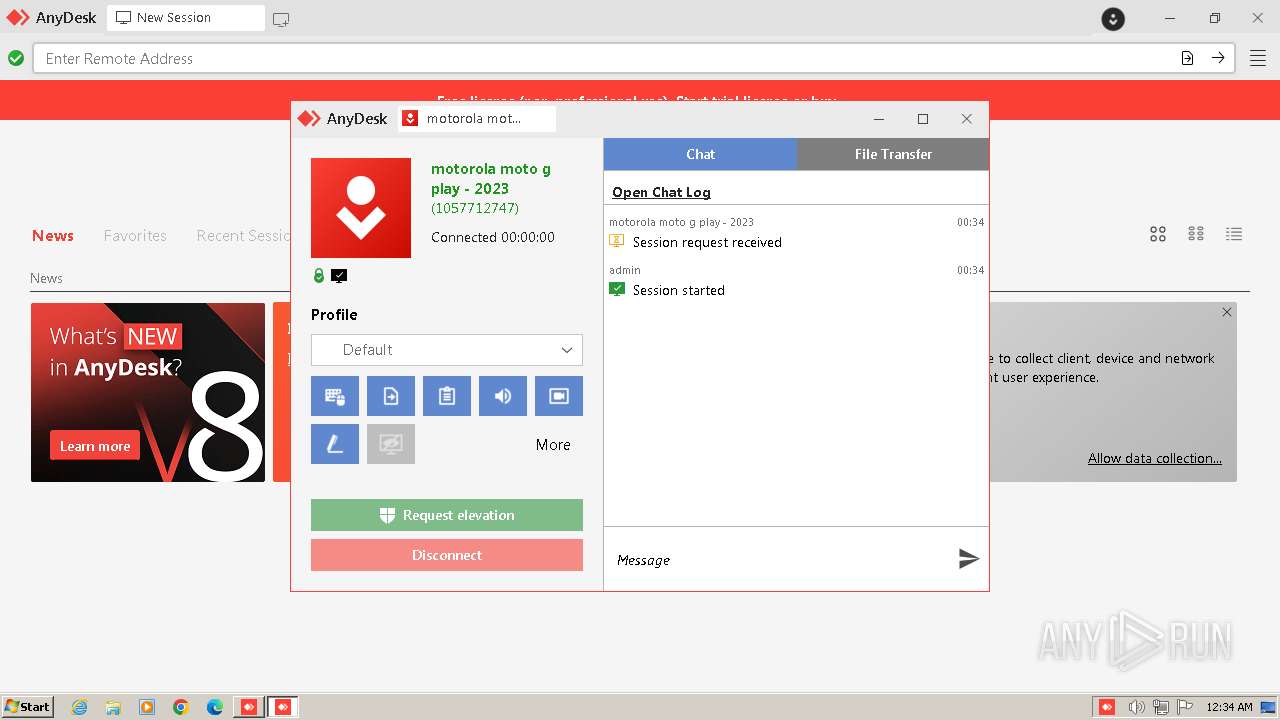The width and height of the screenshot is (1280, 720).
Task: Click volume icon in system tray
Action: tap(1136, 707)
